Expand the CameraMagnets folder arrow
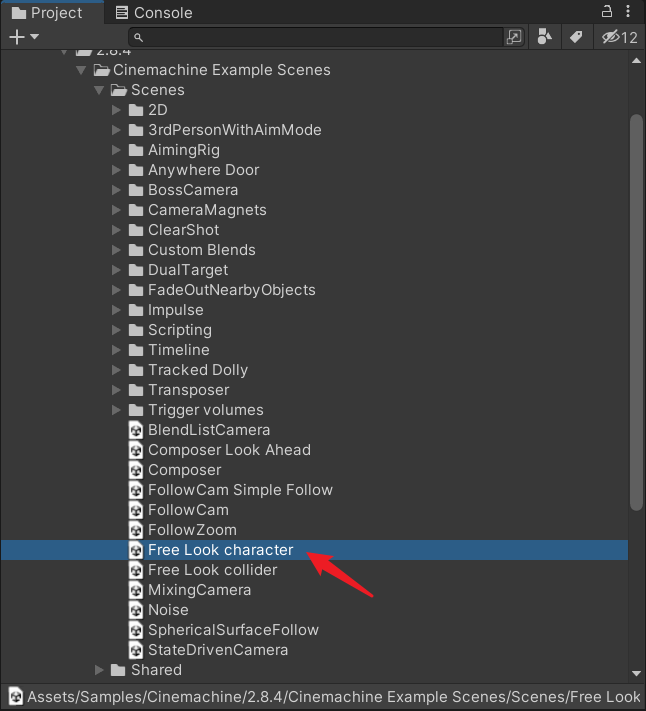Viewport: 646px width, 711px height. [117, 210]
